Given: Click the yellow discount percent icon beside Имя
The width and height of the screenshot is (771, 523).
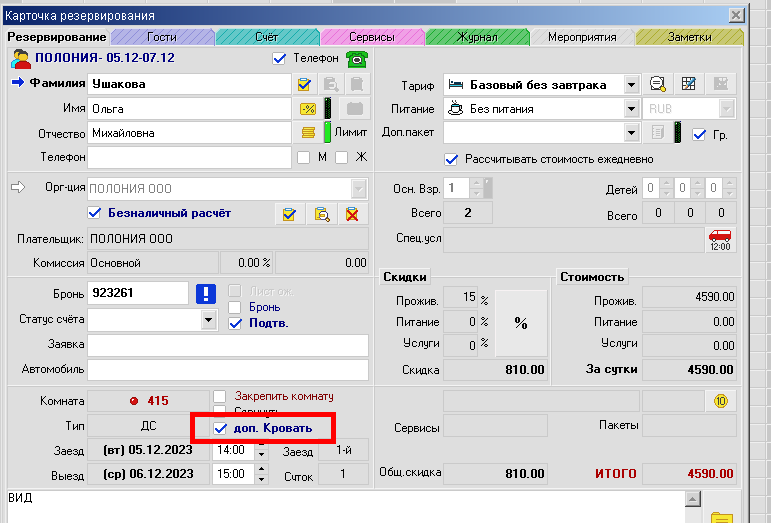Looking at the screenshot, I should click(x=308, y=109).
